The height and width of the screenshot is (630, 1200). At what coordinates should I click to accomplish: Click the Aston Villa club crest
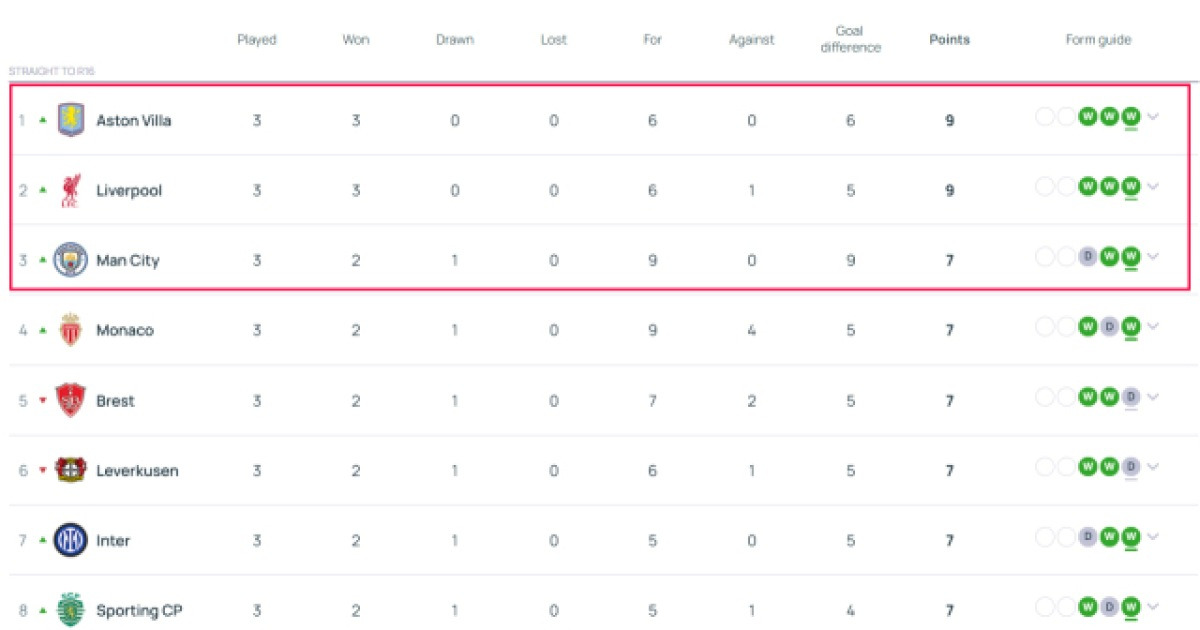(x=69, y=119)
